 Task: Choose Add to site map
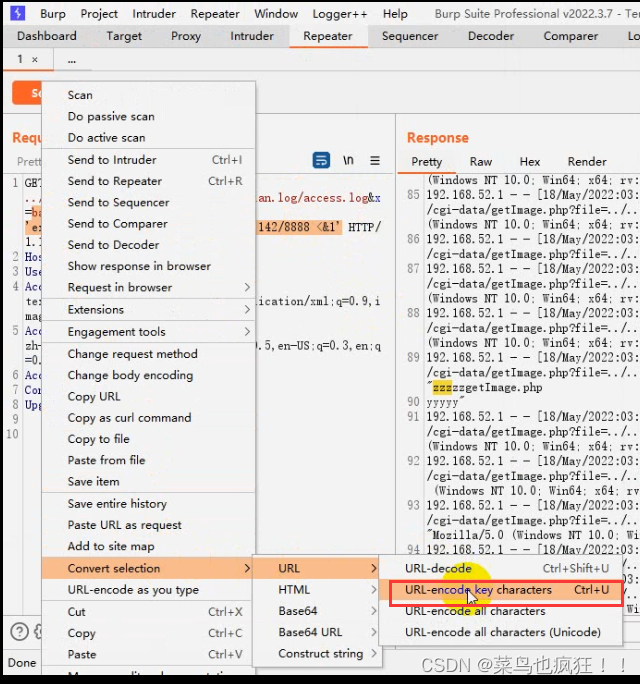pyautogui.click(x=148, y=546)
